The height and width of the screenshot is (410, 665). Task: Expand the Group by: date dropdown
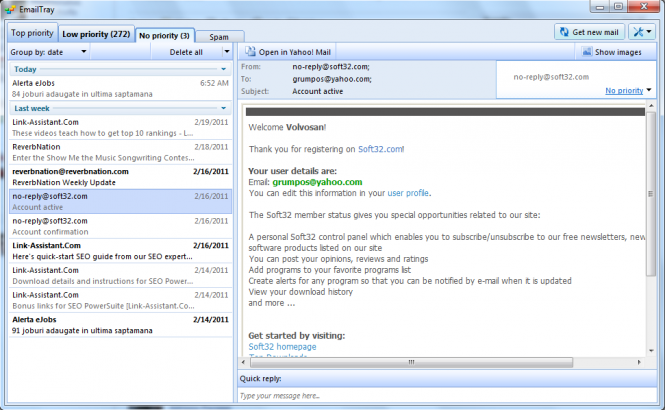[81, 51]
